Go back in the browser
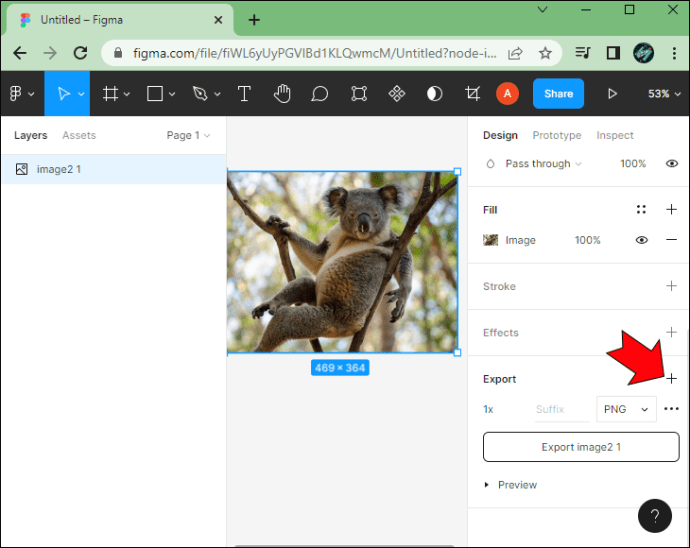 (20, 53)
